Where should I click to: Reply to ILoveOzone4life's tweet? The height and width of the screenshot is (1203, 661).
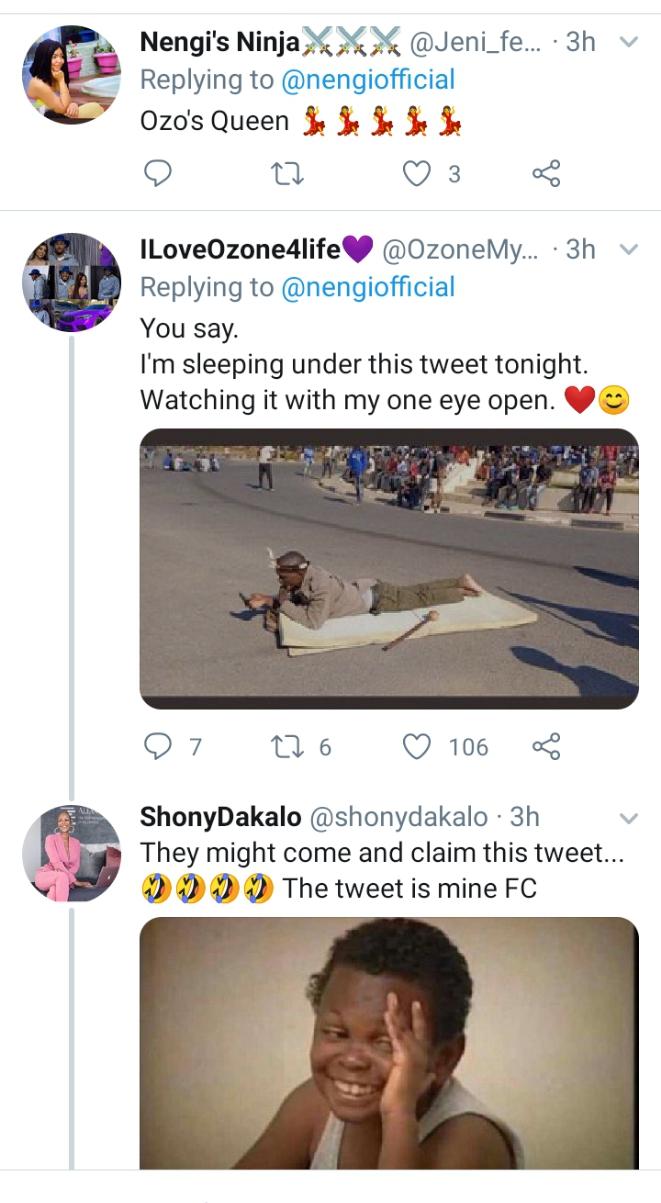tap(160, 746)
